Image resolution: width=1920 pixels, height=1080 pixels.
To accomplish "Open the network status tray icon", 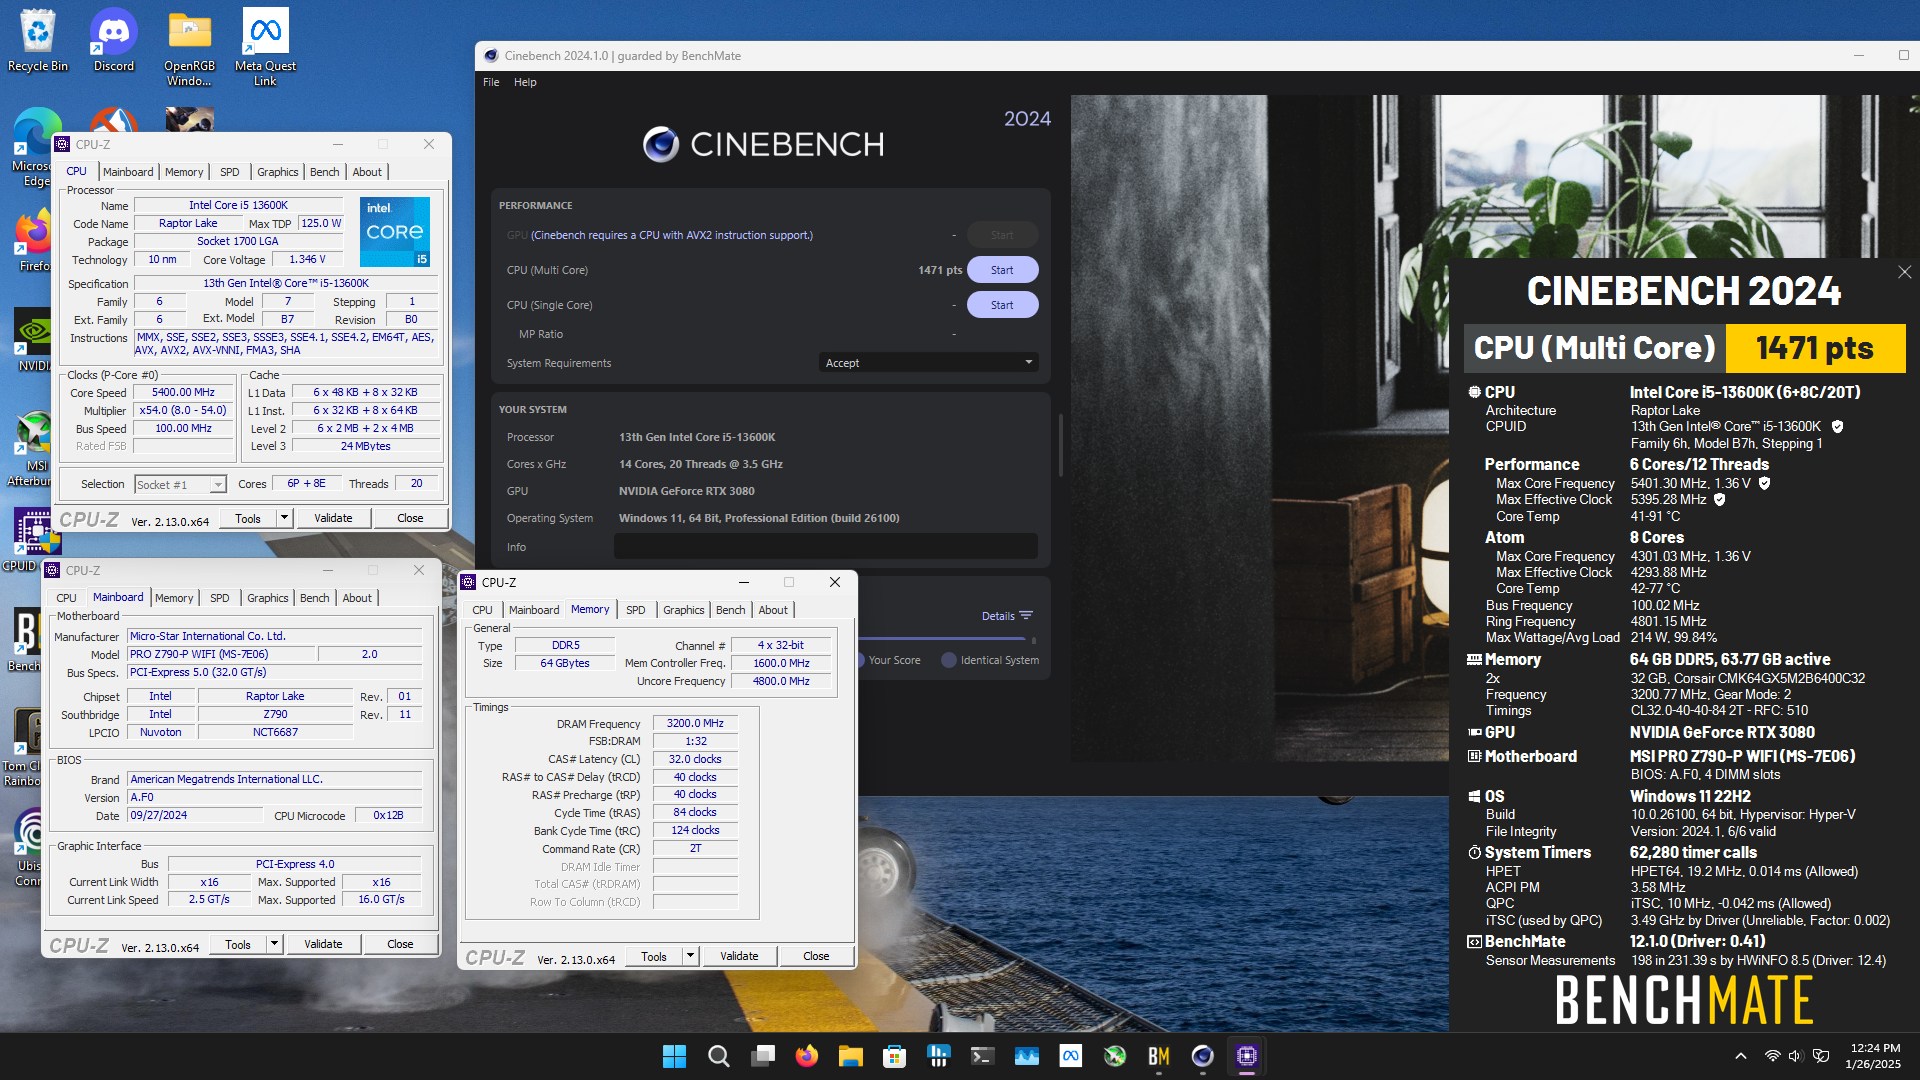I will point(1772,1056).
